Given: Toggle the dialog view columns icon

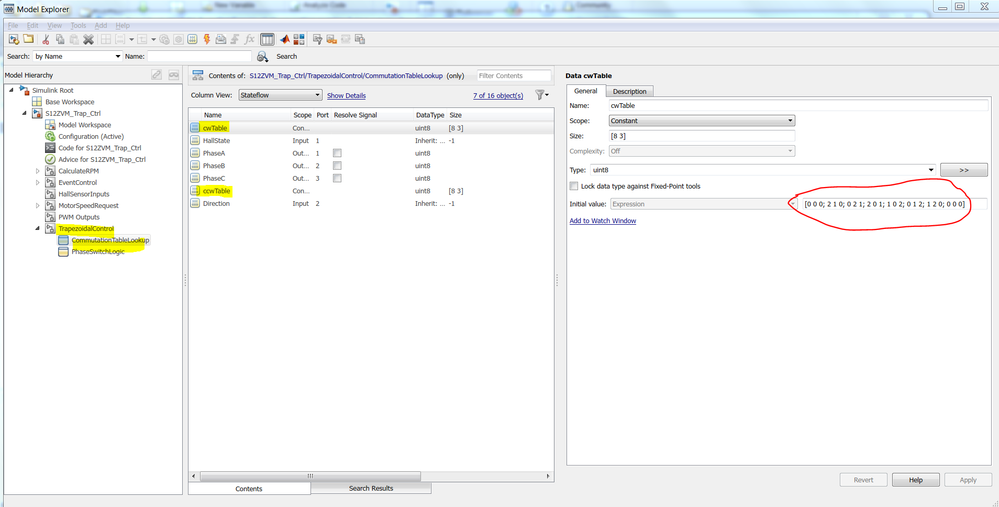Looking at the screenshot, I should pyautogui.click(x=268, y=39).
